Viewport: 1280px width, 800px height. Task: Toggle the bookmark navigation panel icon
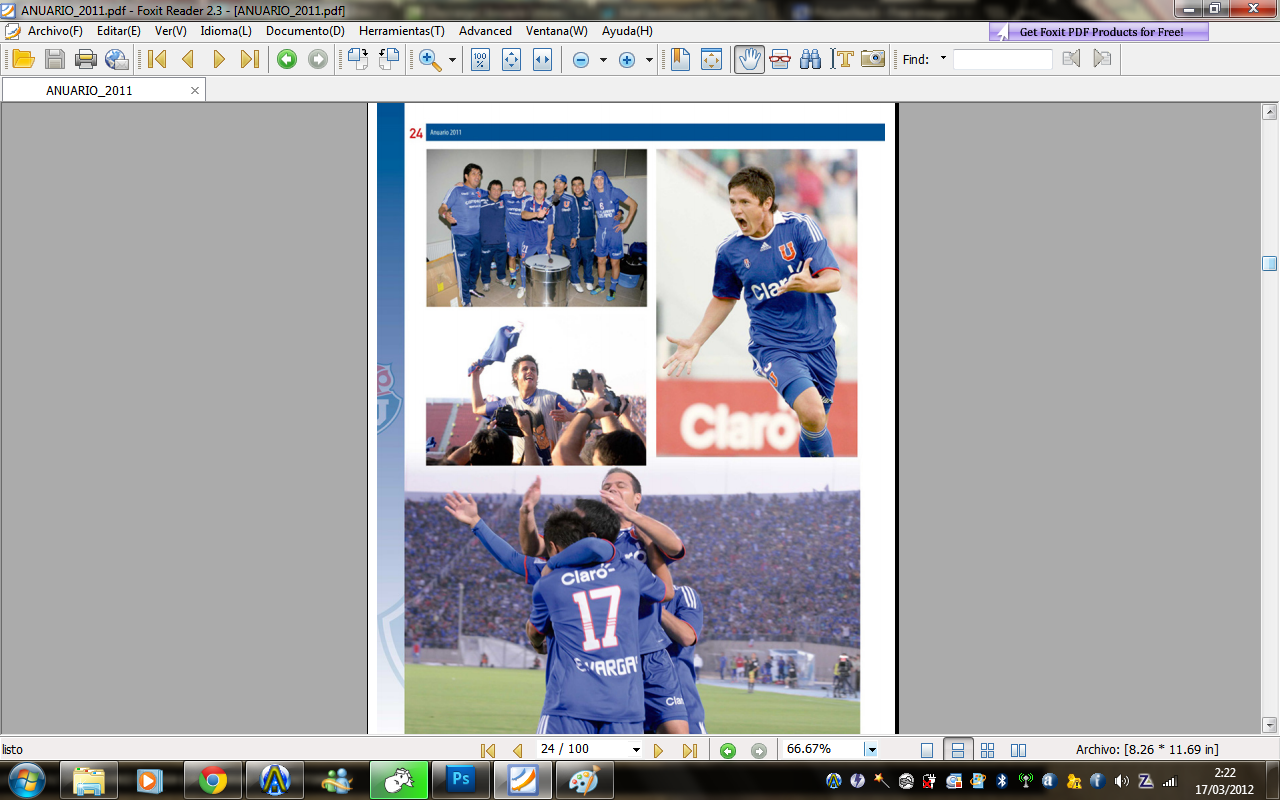[x=680, y=59]
